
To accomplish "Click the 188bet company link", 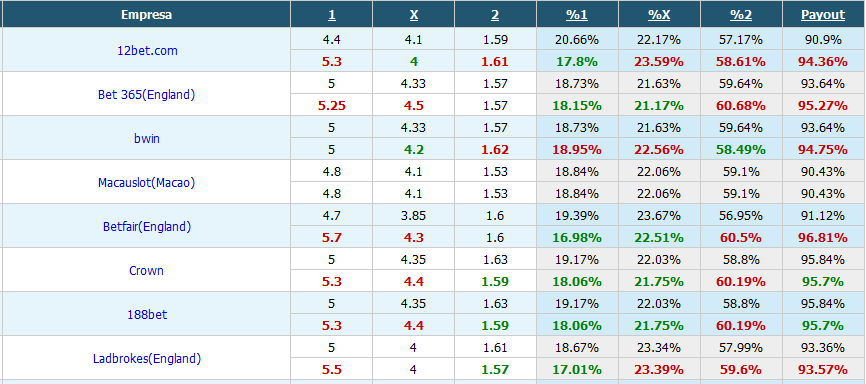I will [146, 315].
